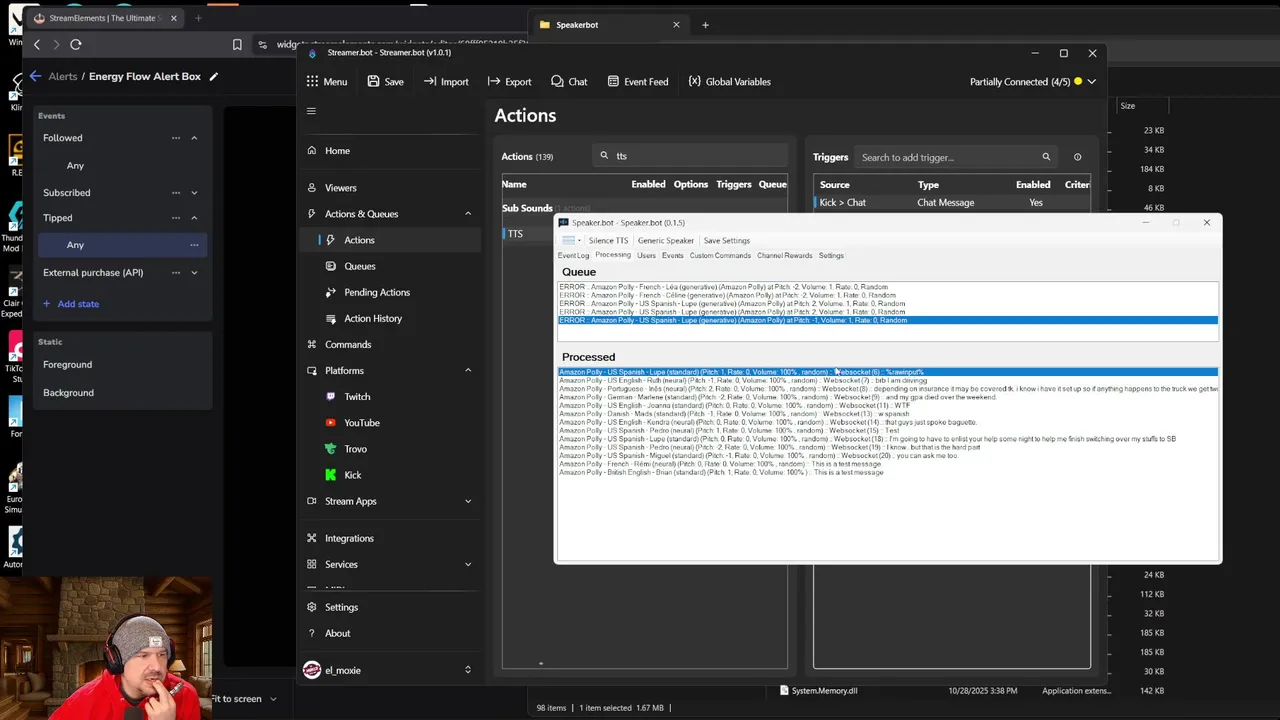Click Silence TTS in Speaker.bot
Viewport: 1280px width, 720px height.
(x=608, y=240)
